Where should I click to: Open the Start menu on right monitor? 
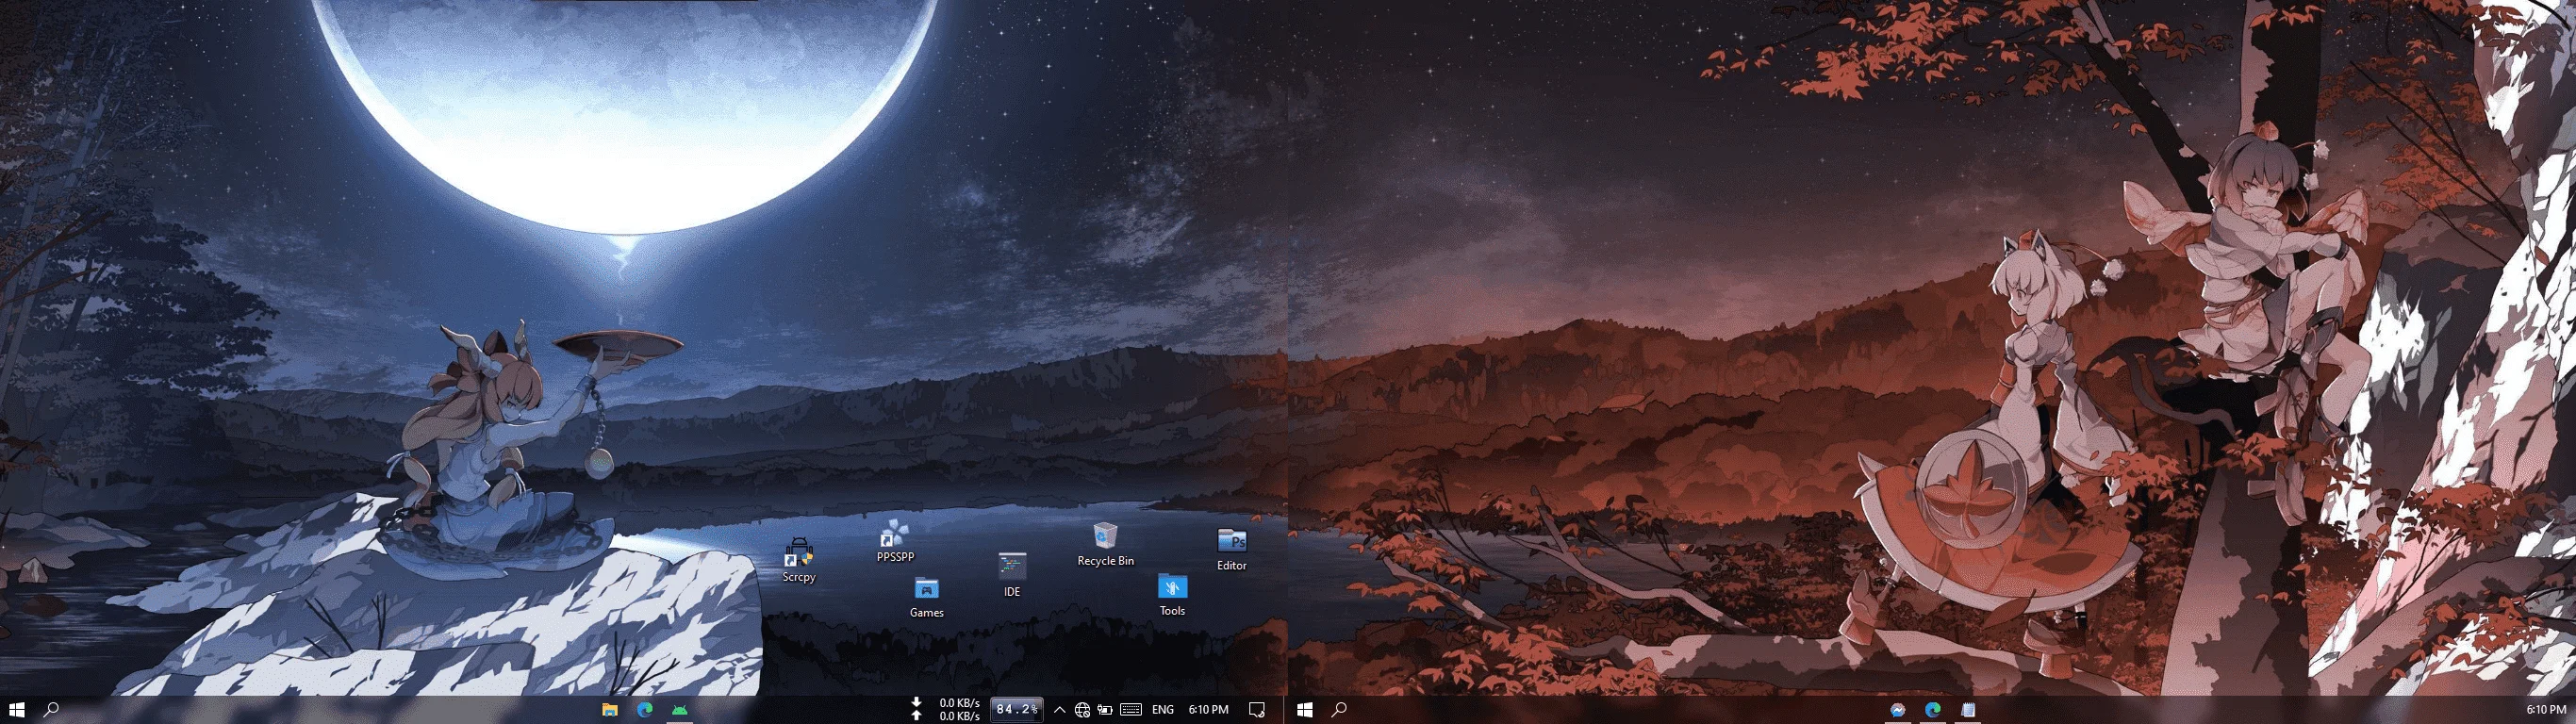point(1304,709)
